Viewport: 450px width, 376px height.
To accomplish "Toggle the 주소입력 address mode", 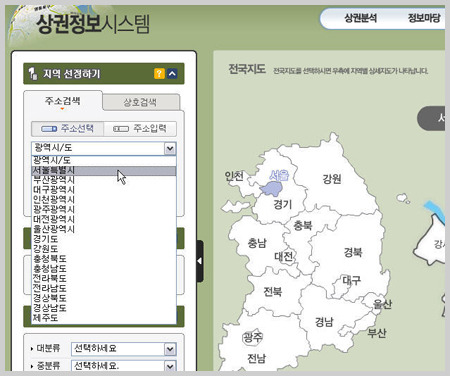I will tap(140, 128).
